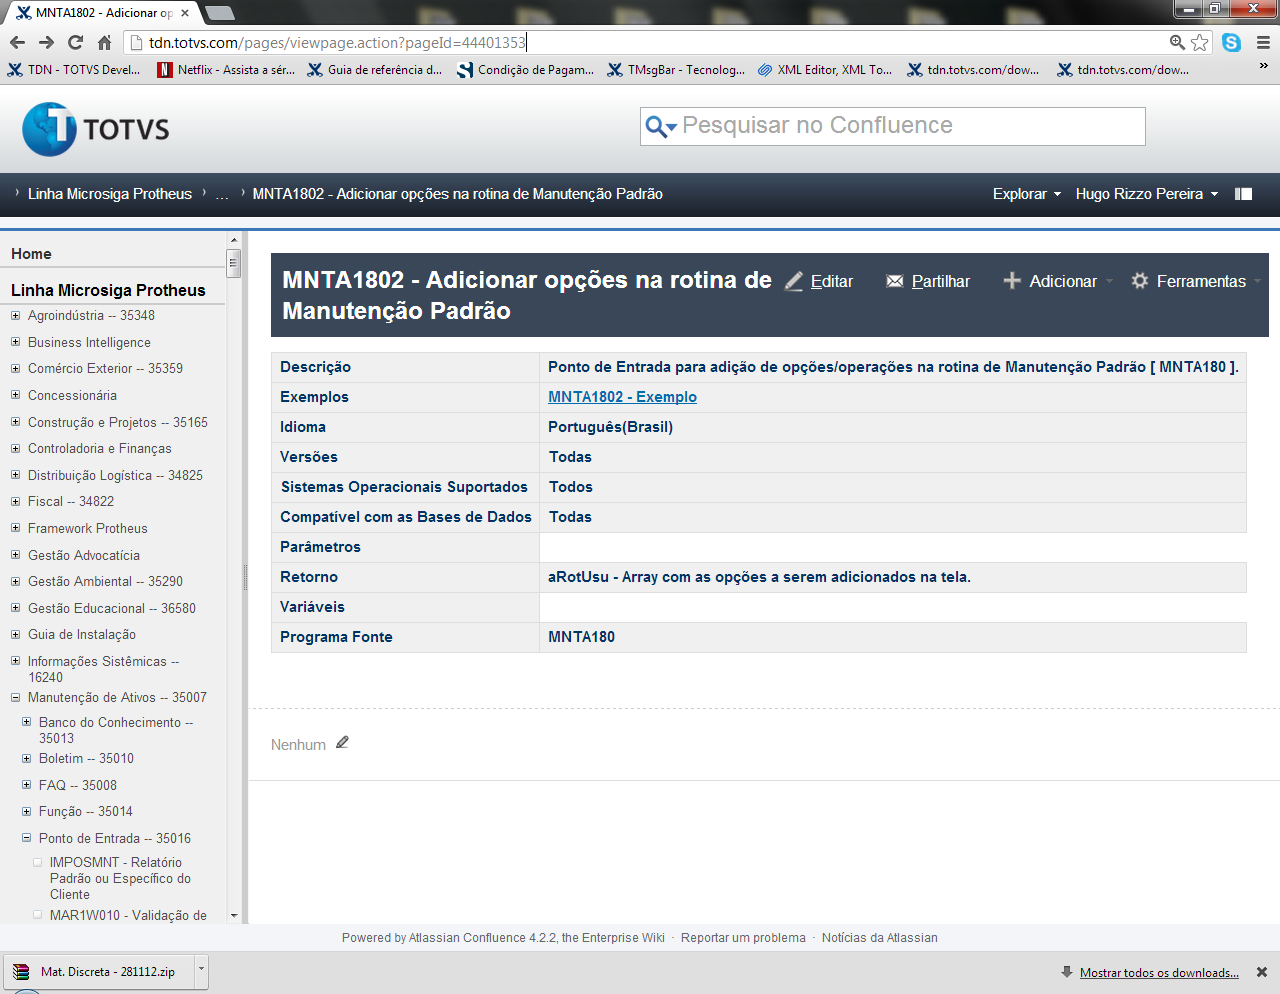Image resolution: width=1280 pixels, height=994 pixels.
Task: Click Linha Microsiga Protheus breadcrumb
Action: pyautogui.click(x=110, y=194)
